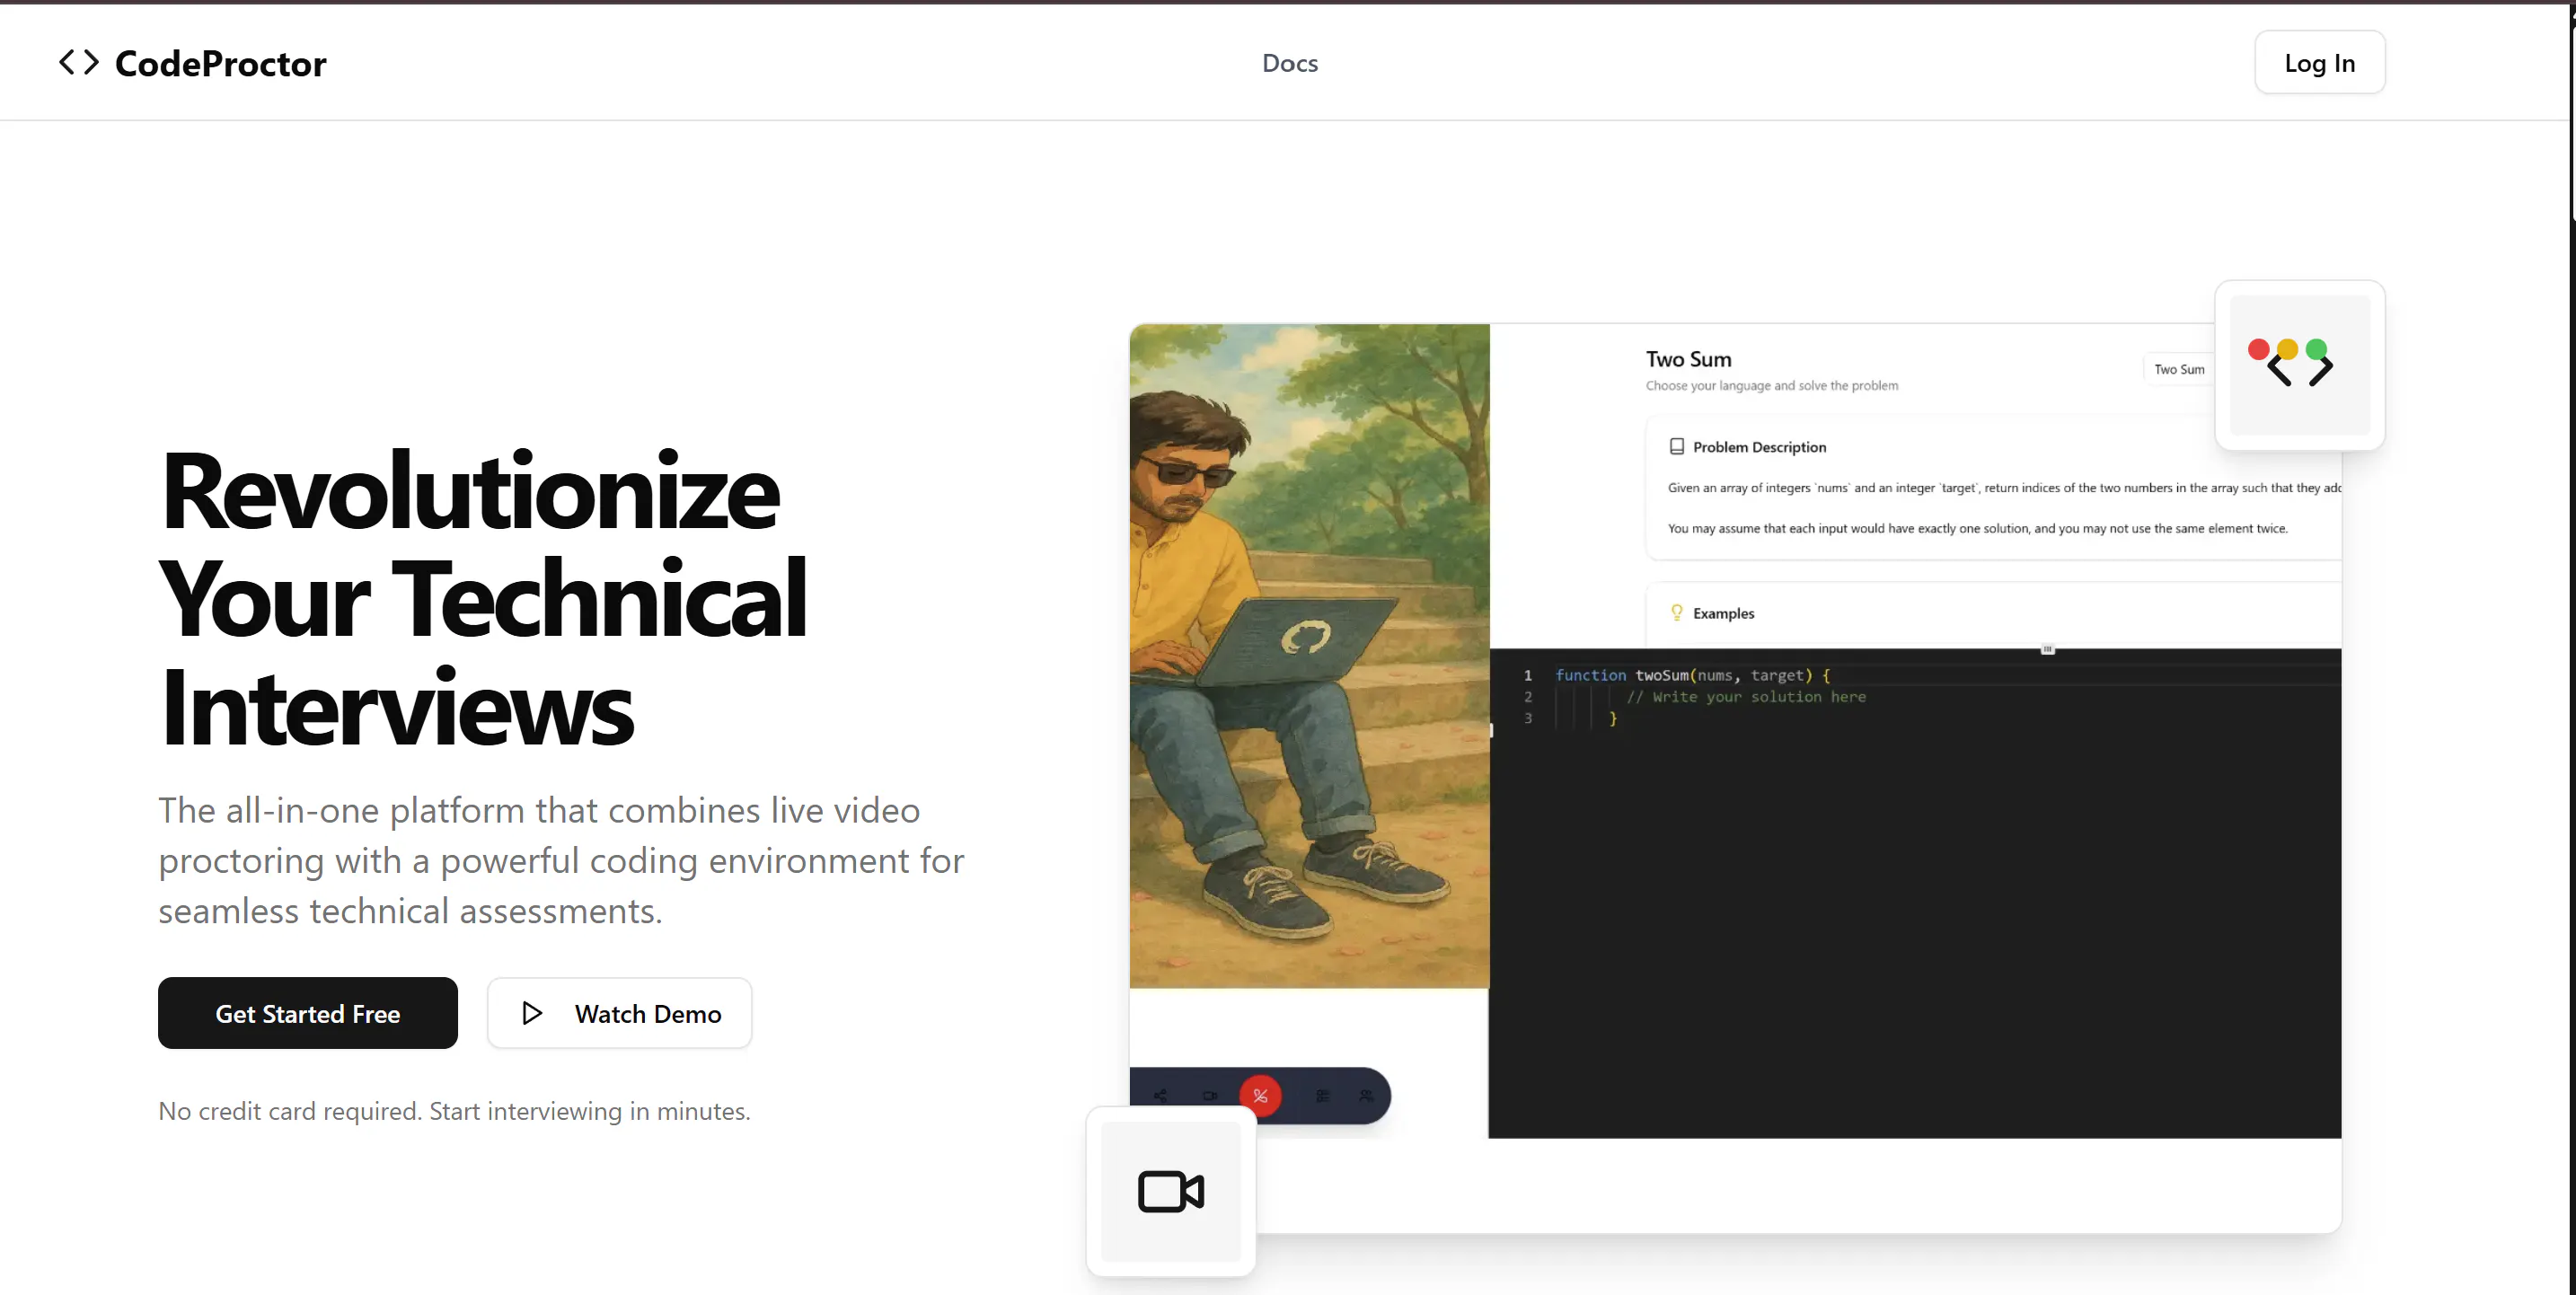Click the 'Examples' heading text
Image resolution: width=2576 pixels, height=1295 pixels.
[x=1723, y=613]
